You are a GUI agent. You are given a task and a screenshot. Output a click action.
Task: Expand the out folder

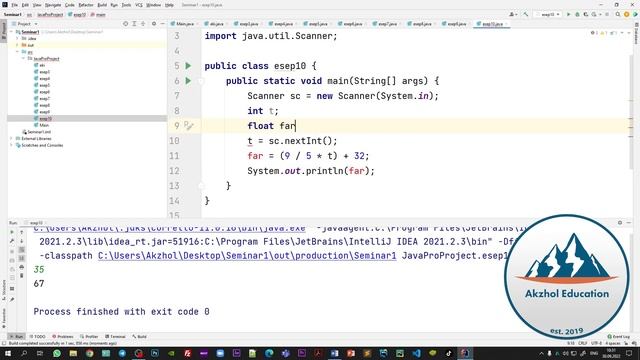[17, 45]
